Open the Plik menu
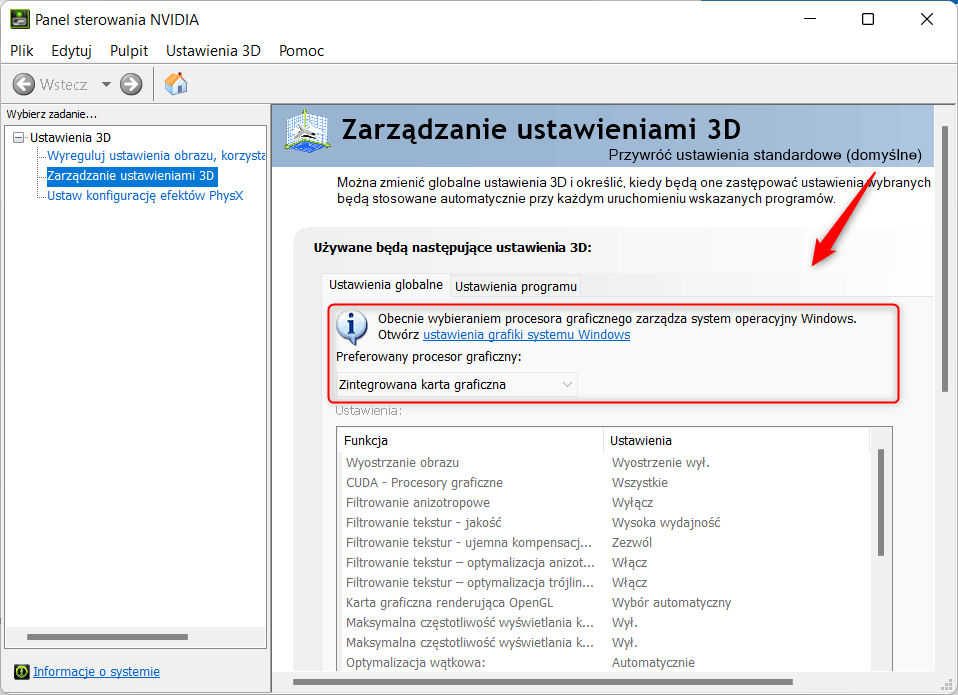This screenshot has width=958, height=695. (x=21, y=51)
